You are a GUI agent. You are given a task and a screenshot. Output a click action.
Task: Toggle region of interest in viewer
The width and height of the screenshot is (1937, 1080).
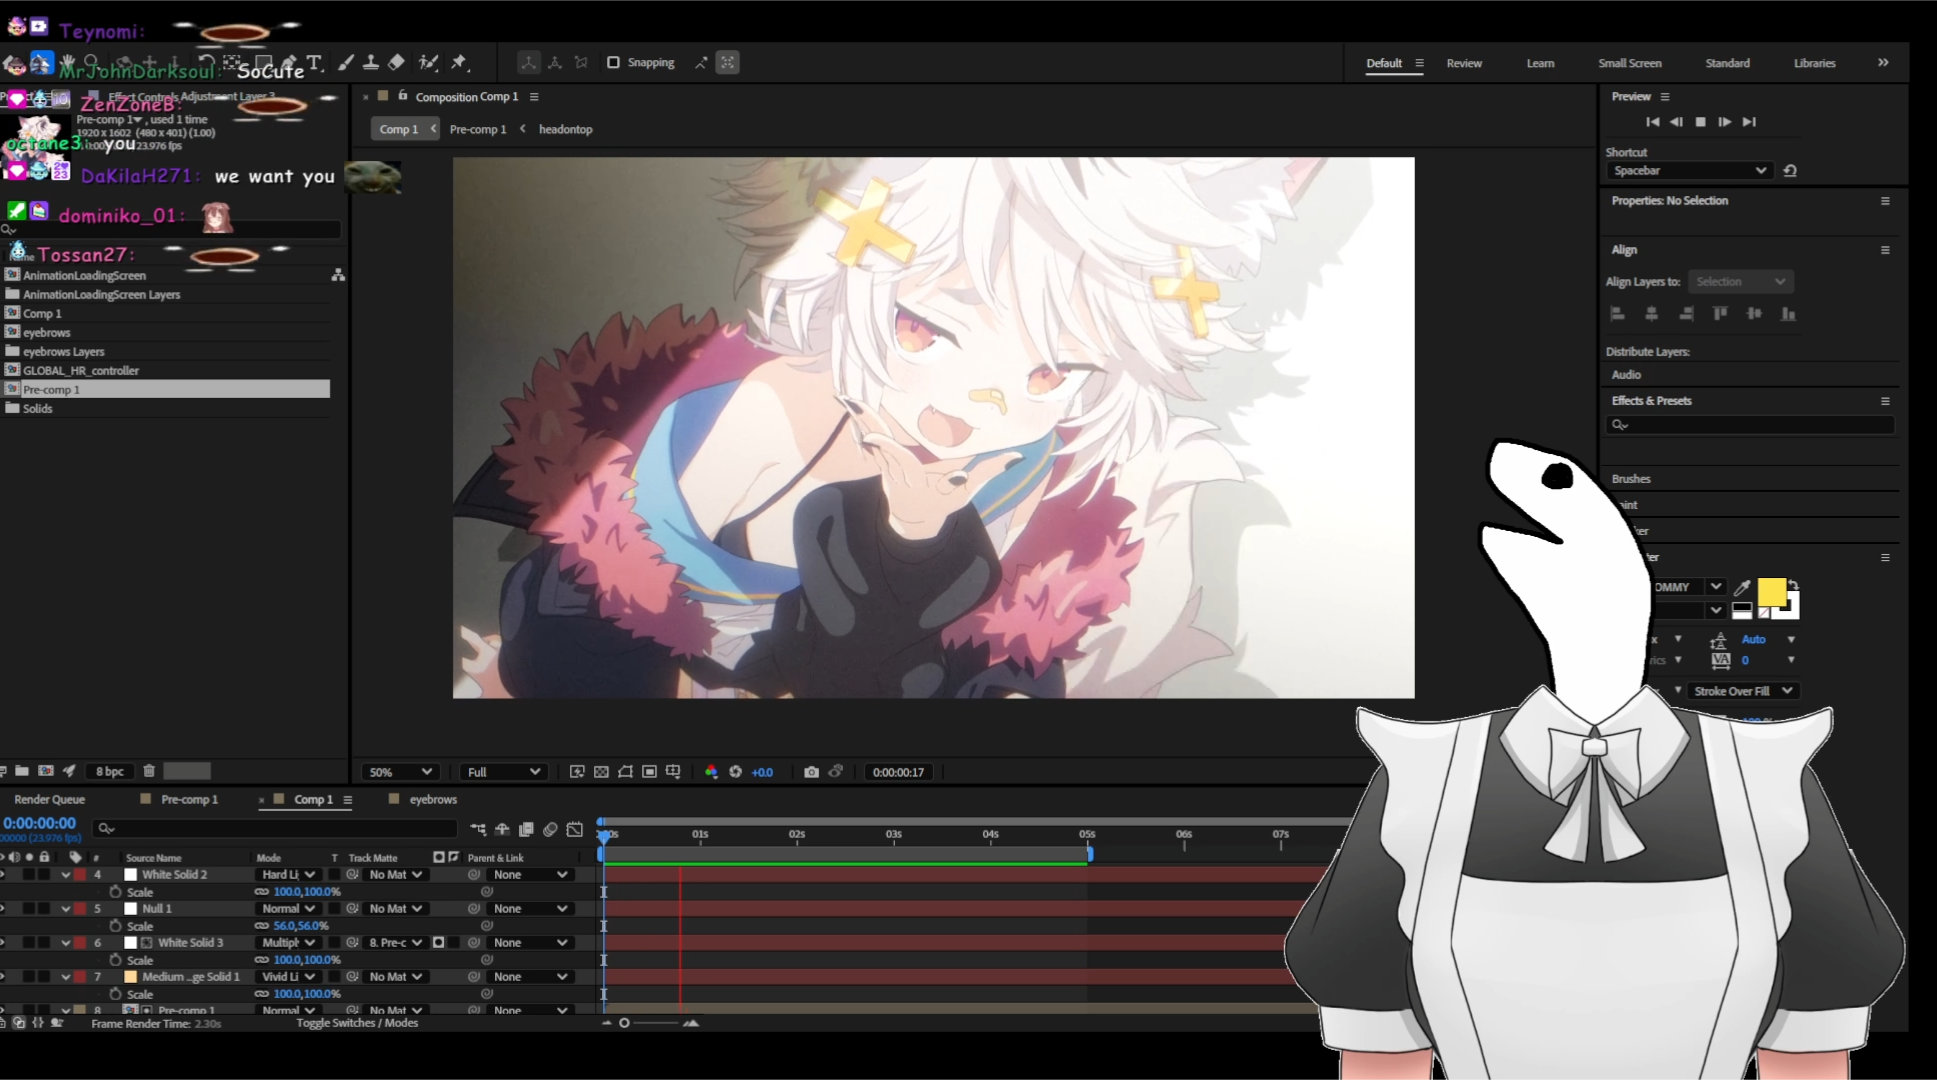point(649,772)
